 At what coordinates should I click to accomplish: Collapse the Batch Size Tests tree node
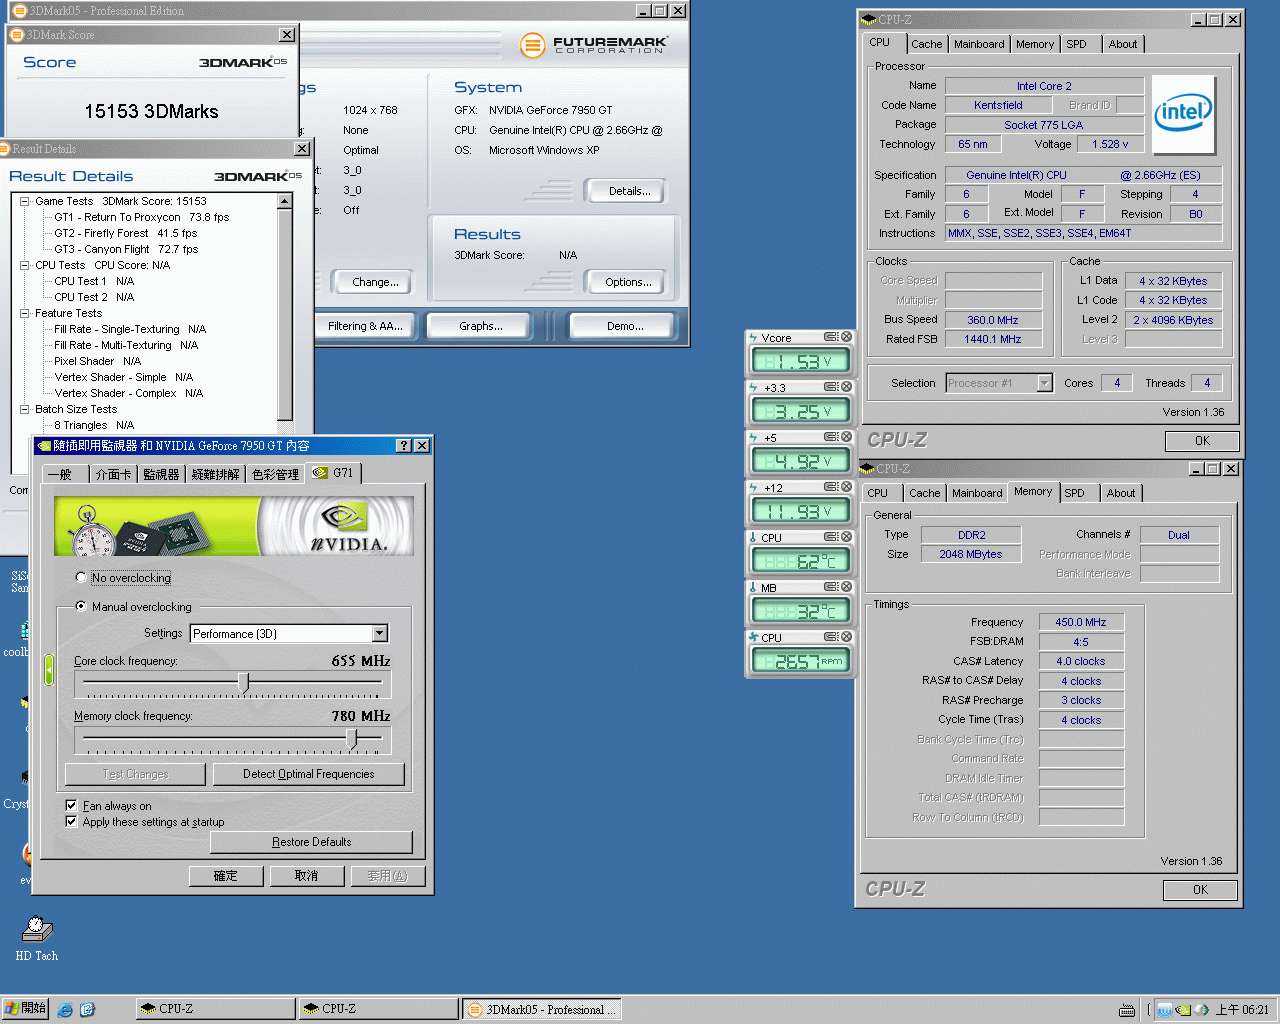(x=25, y=409)
